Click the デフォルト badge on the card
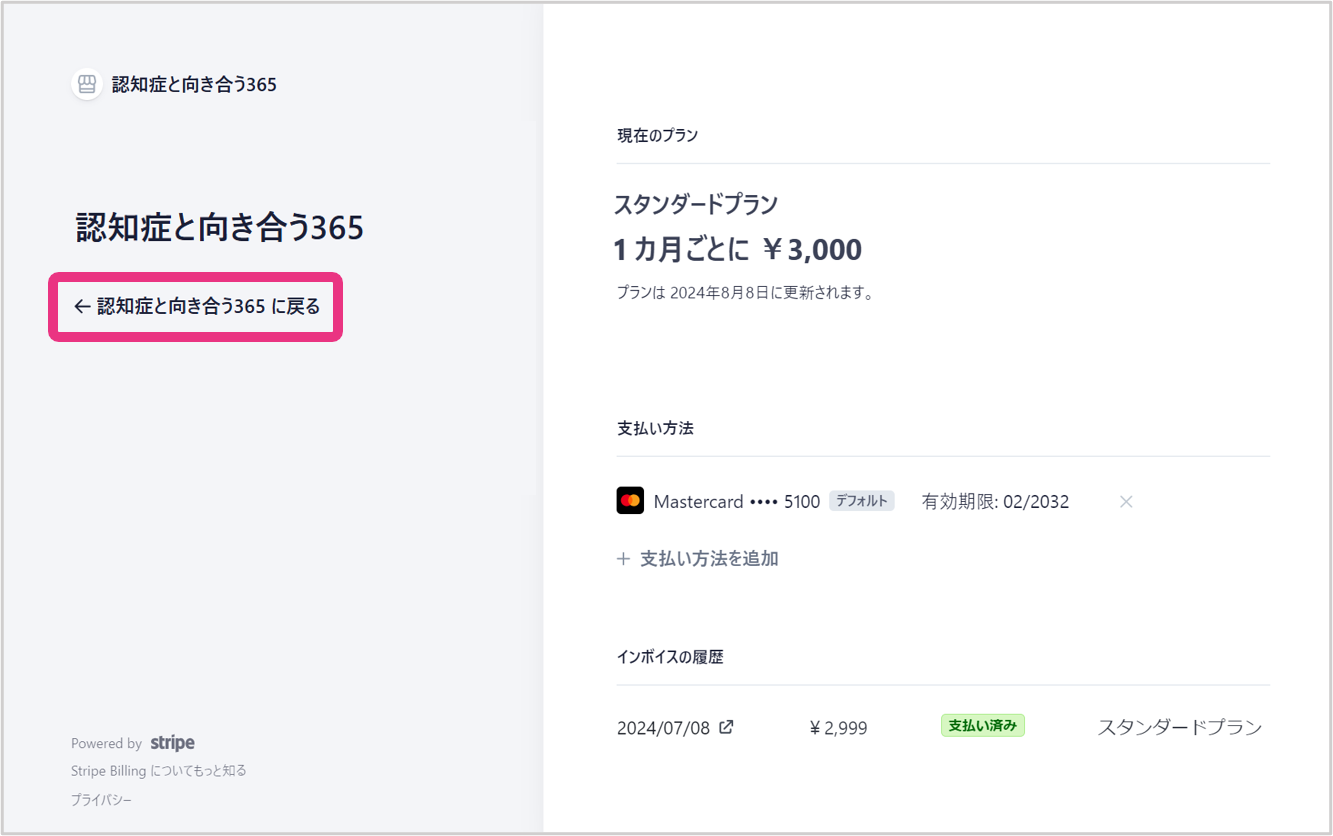The image size is (1333, 836). (x=861, y=501)
